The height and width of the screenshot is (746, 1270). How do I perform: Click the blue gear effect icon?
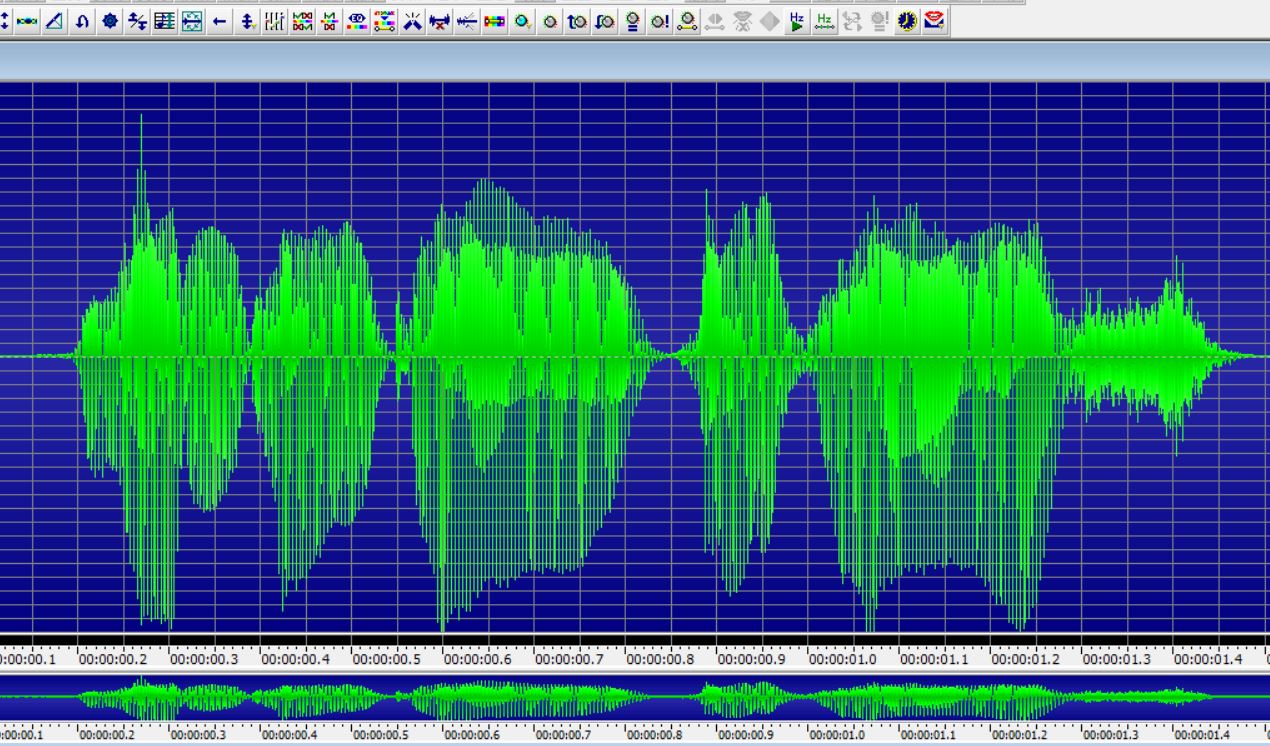pos(110,21)
